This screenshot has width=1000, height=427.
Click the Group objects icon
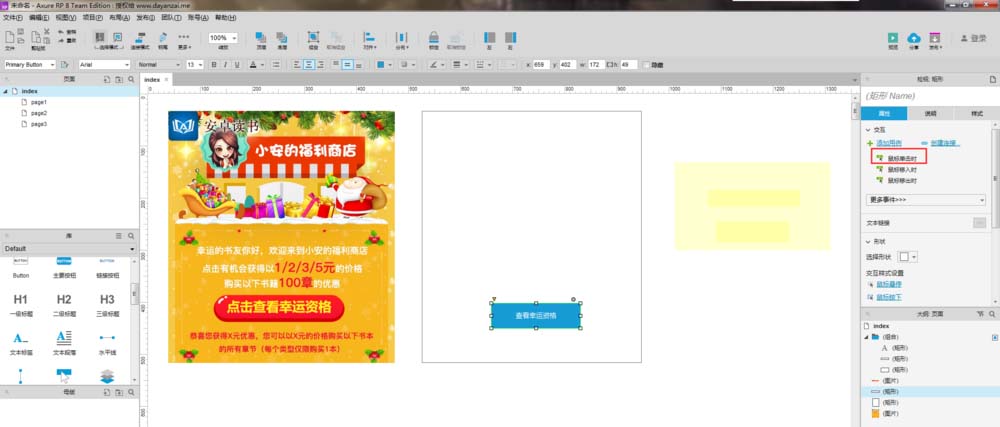(x=313, y=37)
